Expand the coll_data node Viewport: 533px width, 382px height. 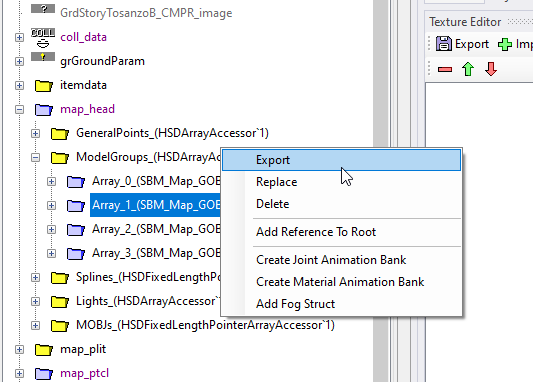point(19,37)
